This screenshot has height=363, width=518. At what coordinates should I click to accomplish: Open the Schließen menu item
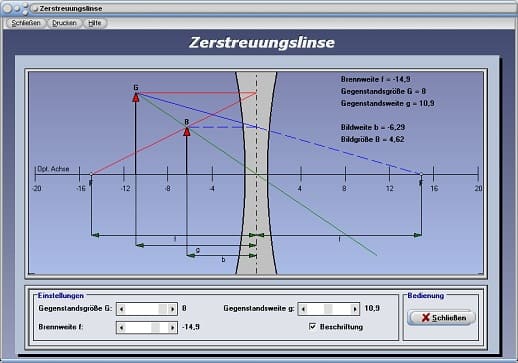coord(25,23)
